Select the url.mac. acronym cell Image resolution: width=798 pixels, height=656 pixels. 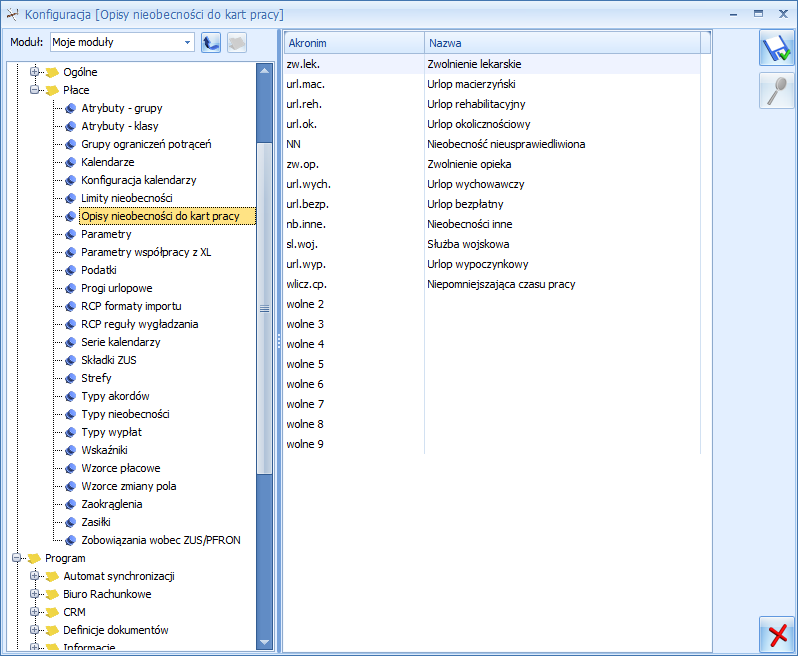tap(354, 84)
